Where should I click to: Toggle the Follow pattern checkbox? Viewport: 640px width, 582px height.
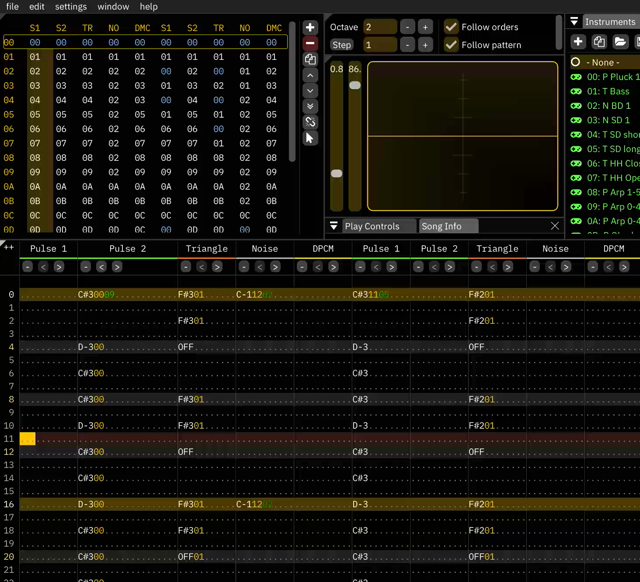[x=451, y=45]
